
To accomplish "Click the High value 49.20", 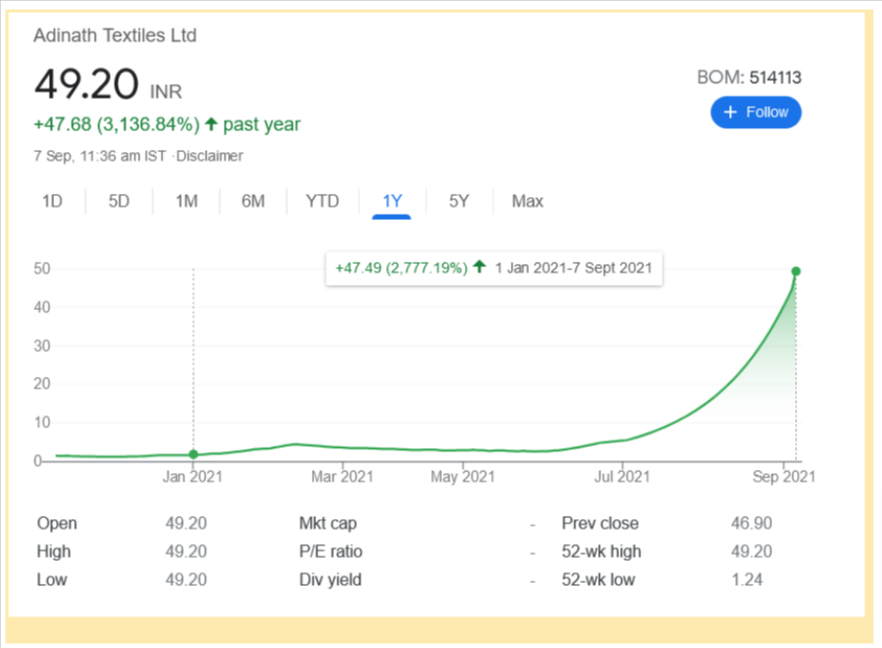I will 186,551.
